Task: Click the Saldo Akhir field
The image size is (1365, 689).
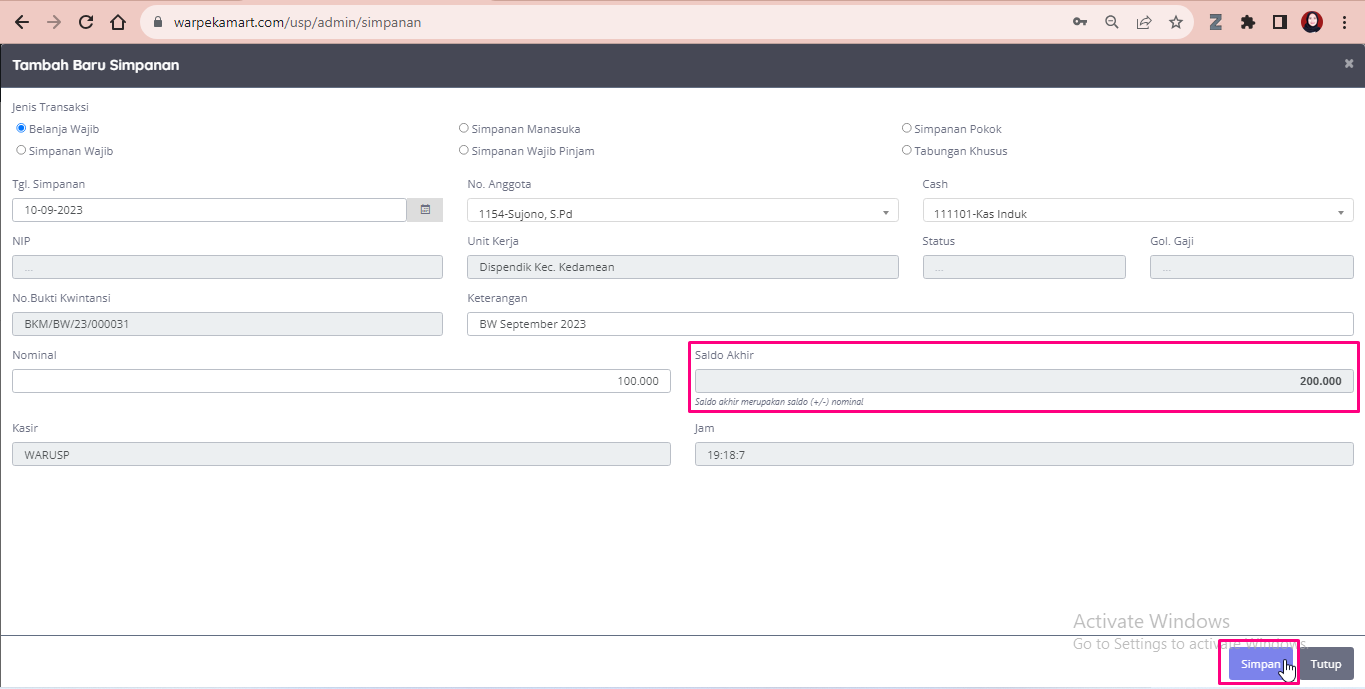Action: tap(1024, 381)
